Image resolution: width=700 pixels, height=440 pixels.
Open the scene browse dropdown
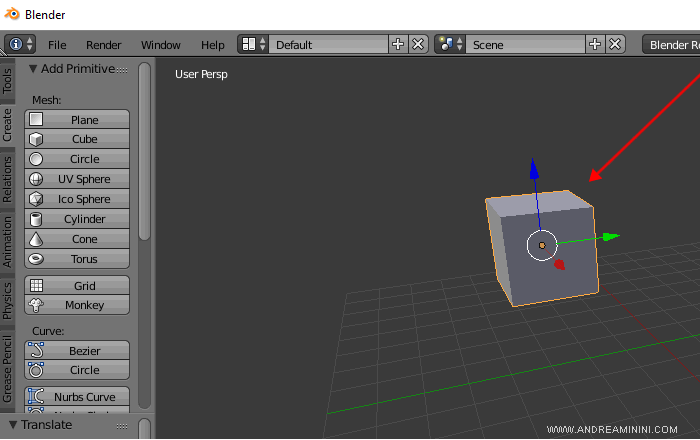[450, 45]
